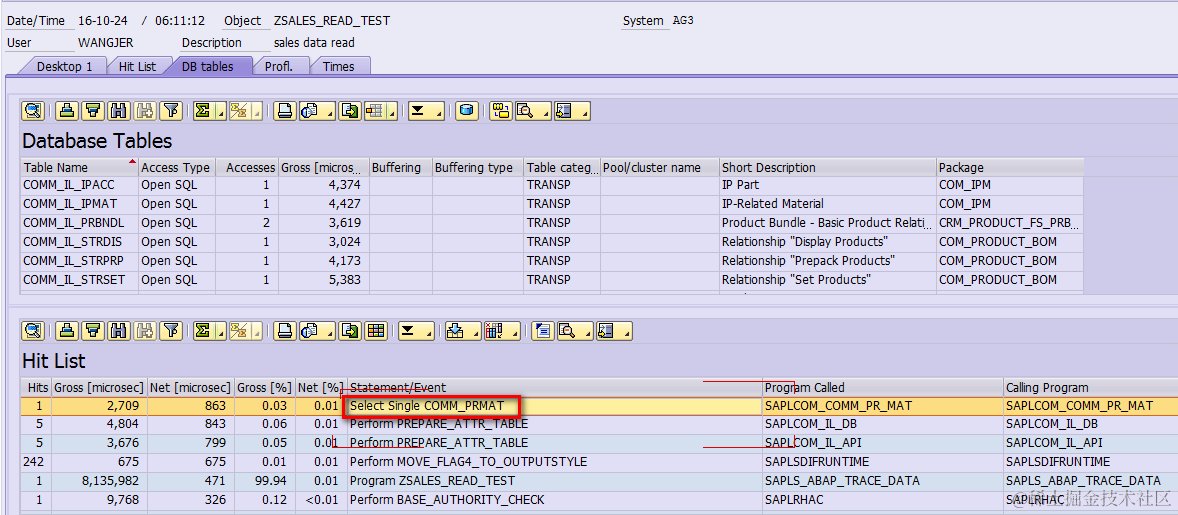The width and height of the screenshot is (1178, 515).
Task: Select COMM_IL_STRSET table name cell
Action: 80,280
